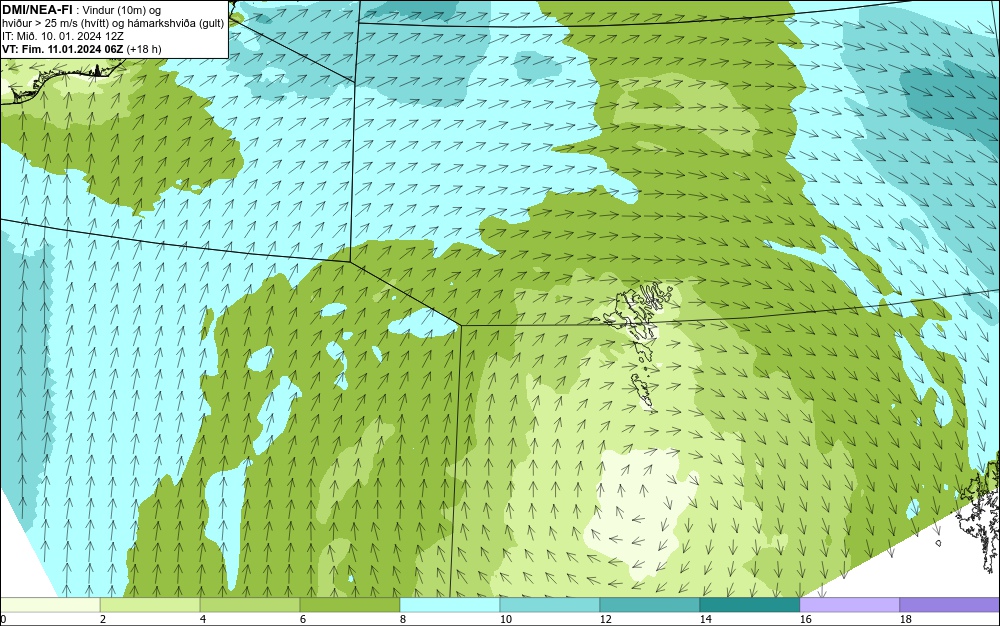The height and width of the screenshot is (626, 1000).
Task: Click the legend tick label '8'
Action: coord(402,619)
